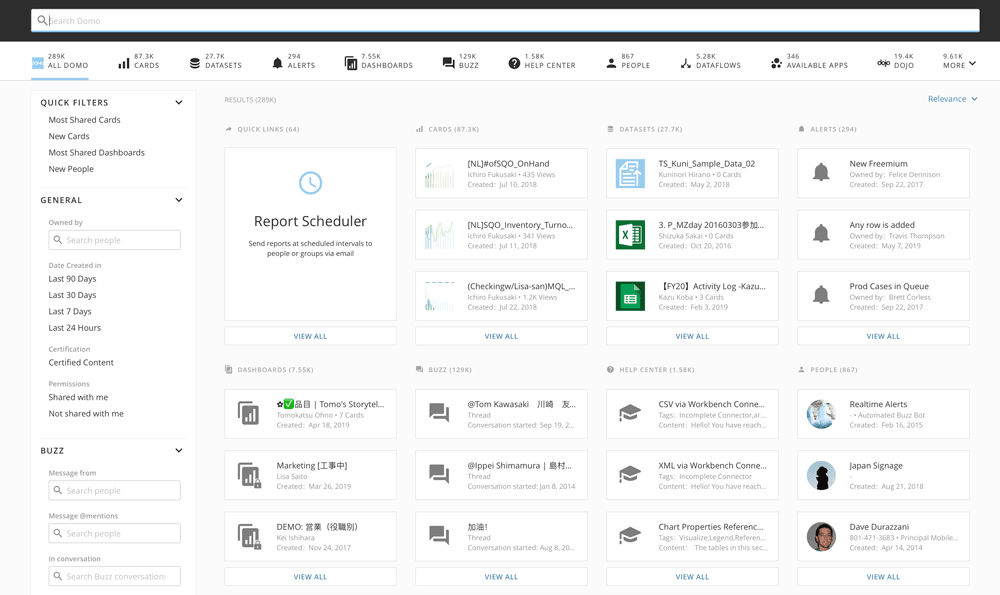This screenshot has height=595, width=1000.
Task: Filter by Shared with me
Action: click(x=78, y=397)
